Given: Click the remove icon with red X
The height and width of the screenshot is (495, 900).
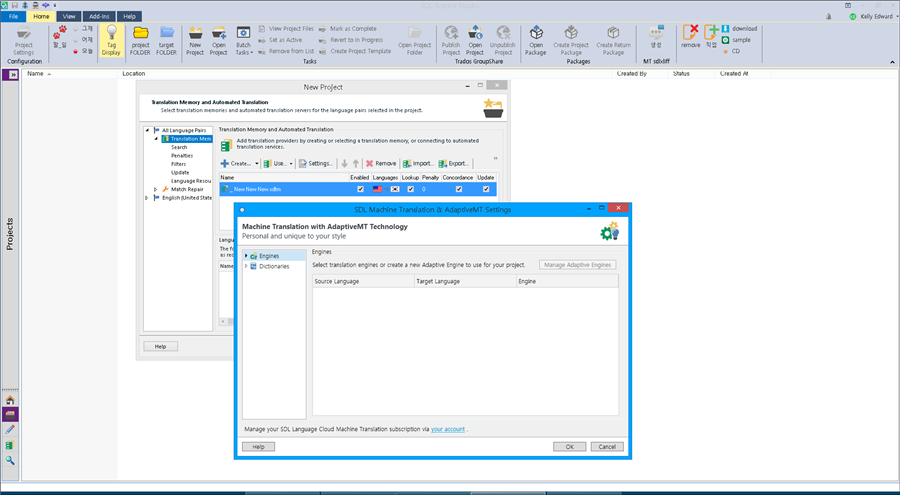Looking at the screenshot, I should click(690, 33).
